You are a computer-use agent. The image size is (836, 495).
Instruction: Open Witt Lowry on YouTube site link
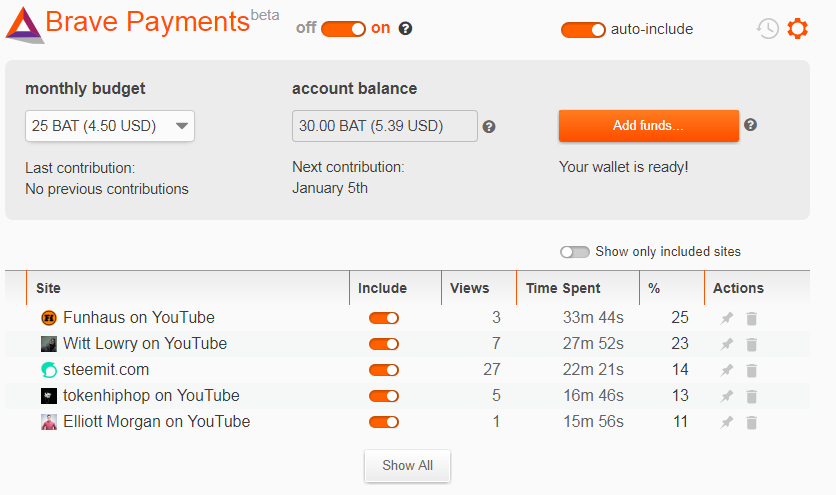pyautogui.click(x=145, y=344)
